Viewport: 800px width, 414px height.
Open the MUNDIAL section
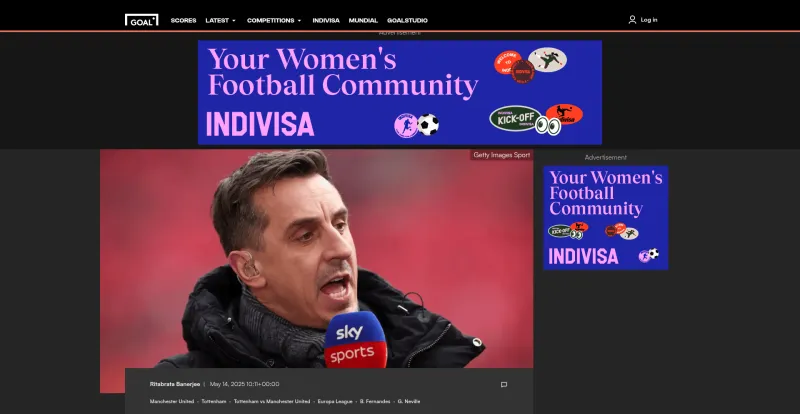click(363, 20)
